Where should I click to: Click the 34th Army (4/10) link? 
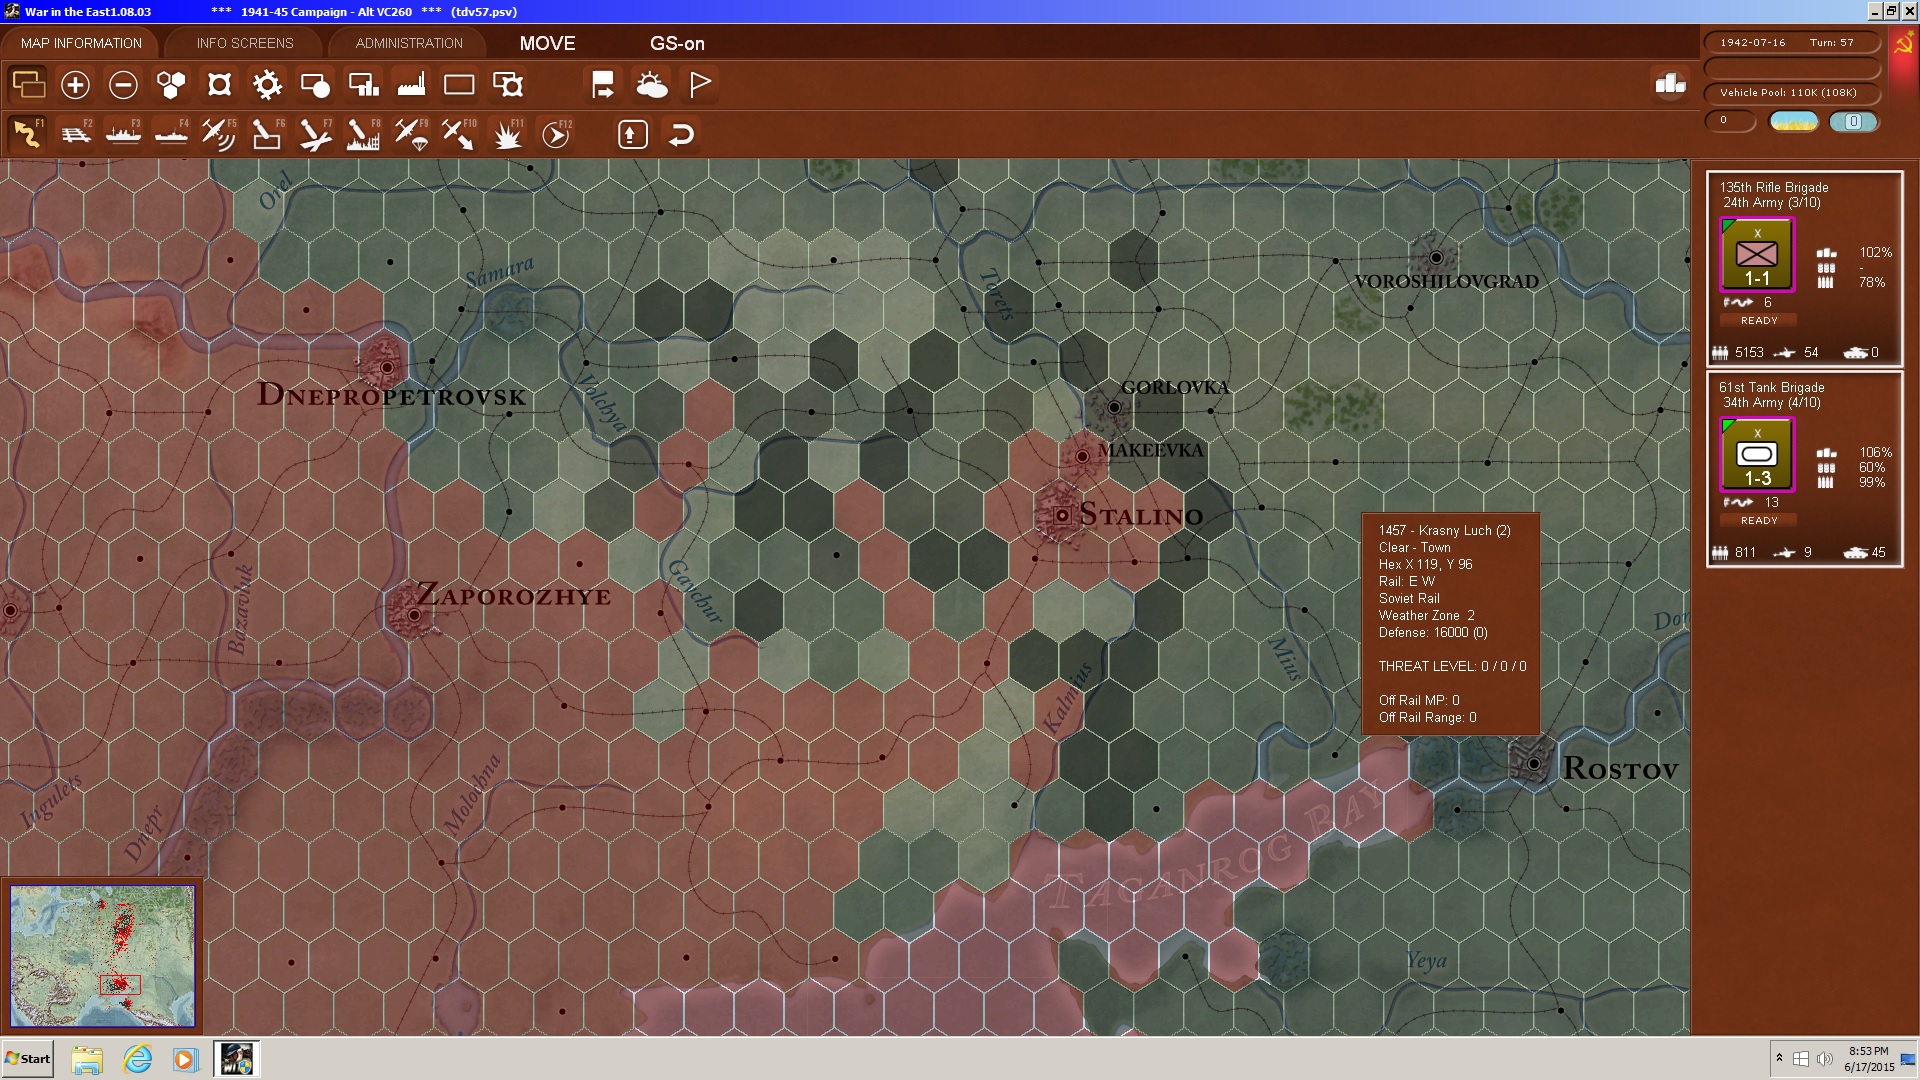(1771, 403)
